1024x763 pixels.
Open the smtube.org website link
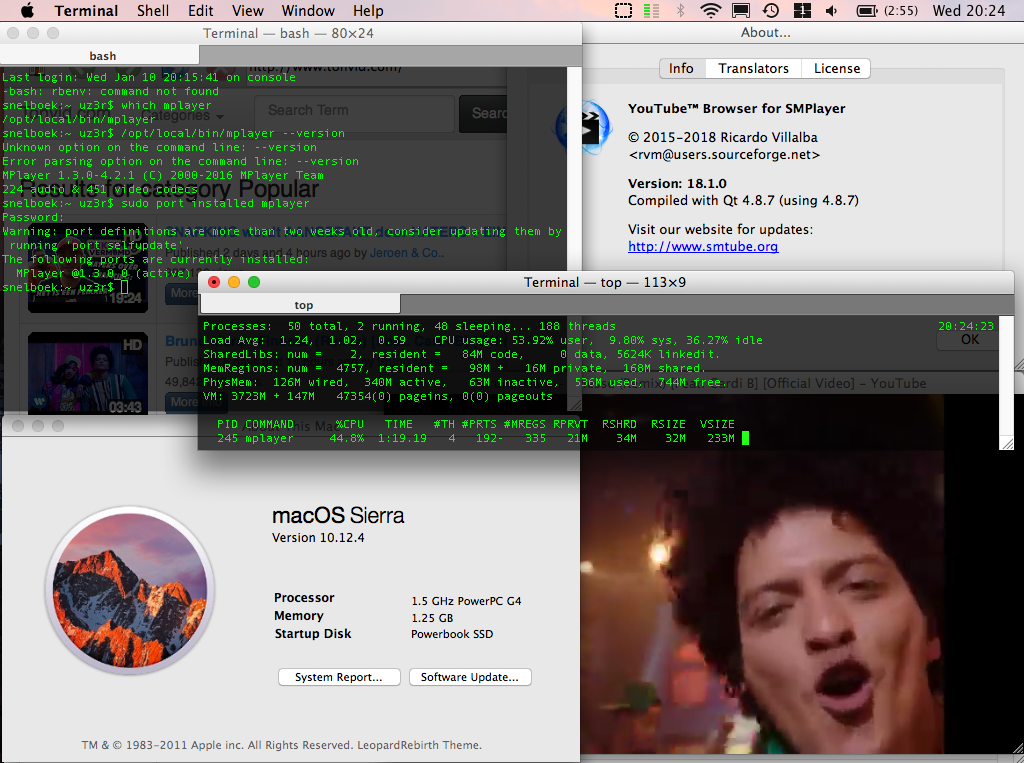tap(703, 246)
